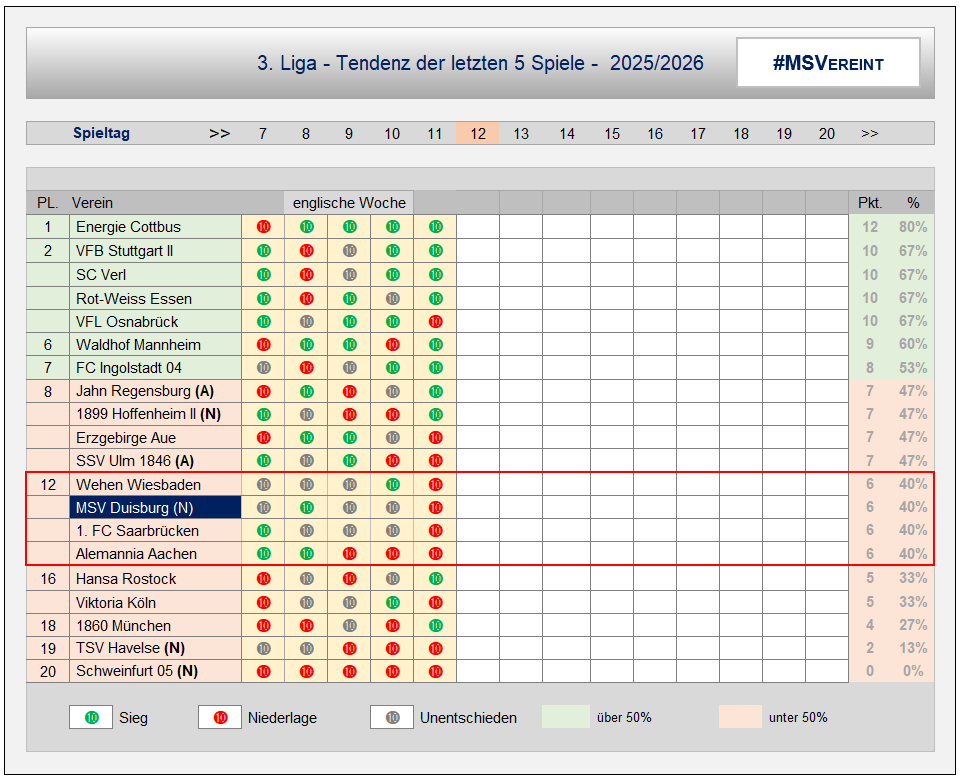Select highlighted matchday 12 in Spieltag row

[x=478, y=134]
